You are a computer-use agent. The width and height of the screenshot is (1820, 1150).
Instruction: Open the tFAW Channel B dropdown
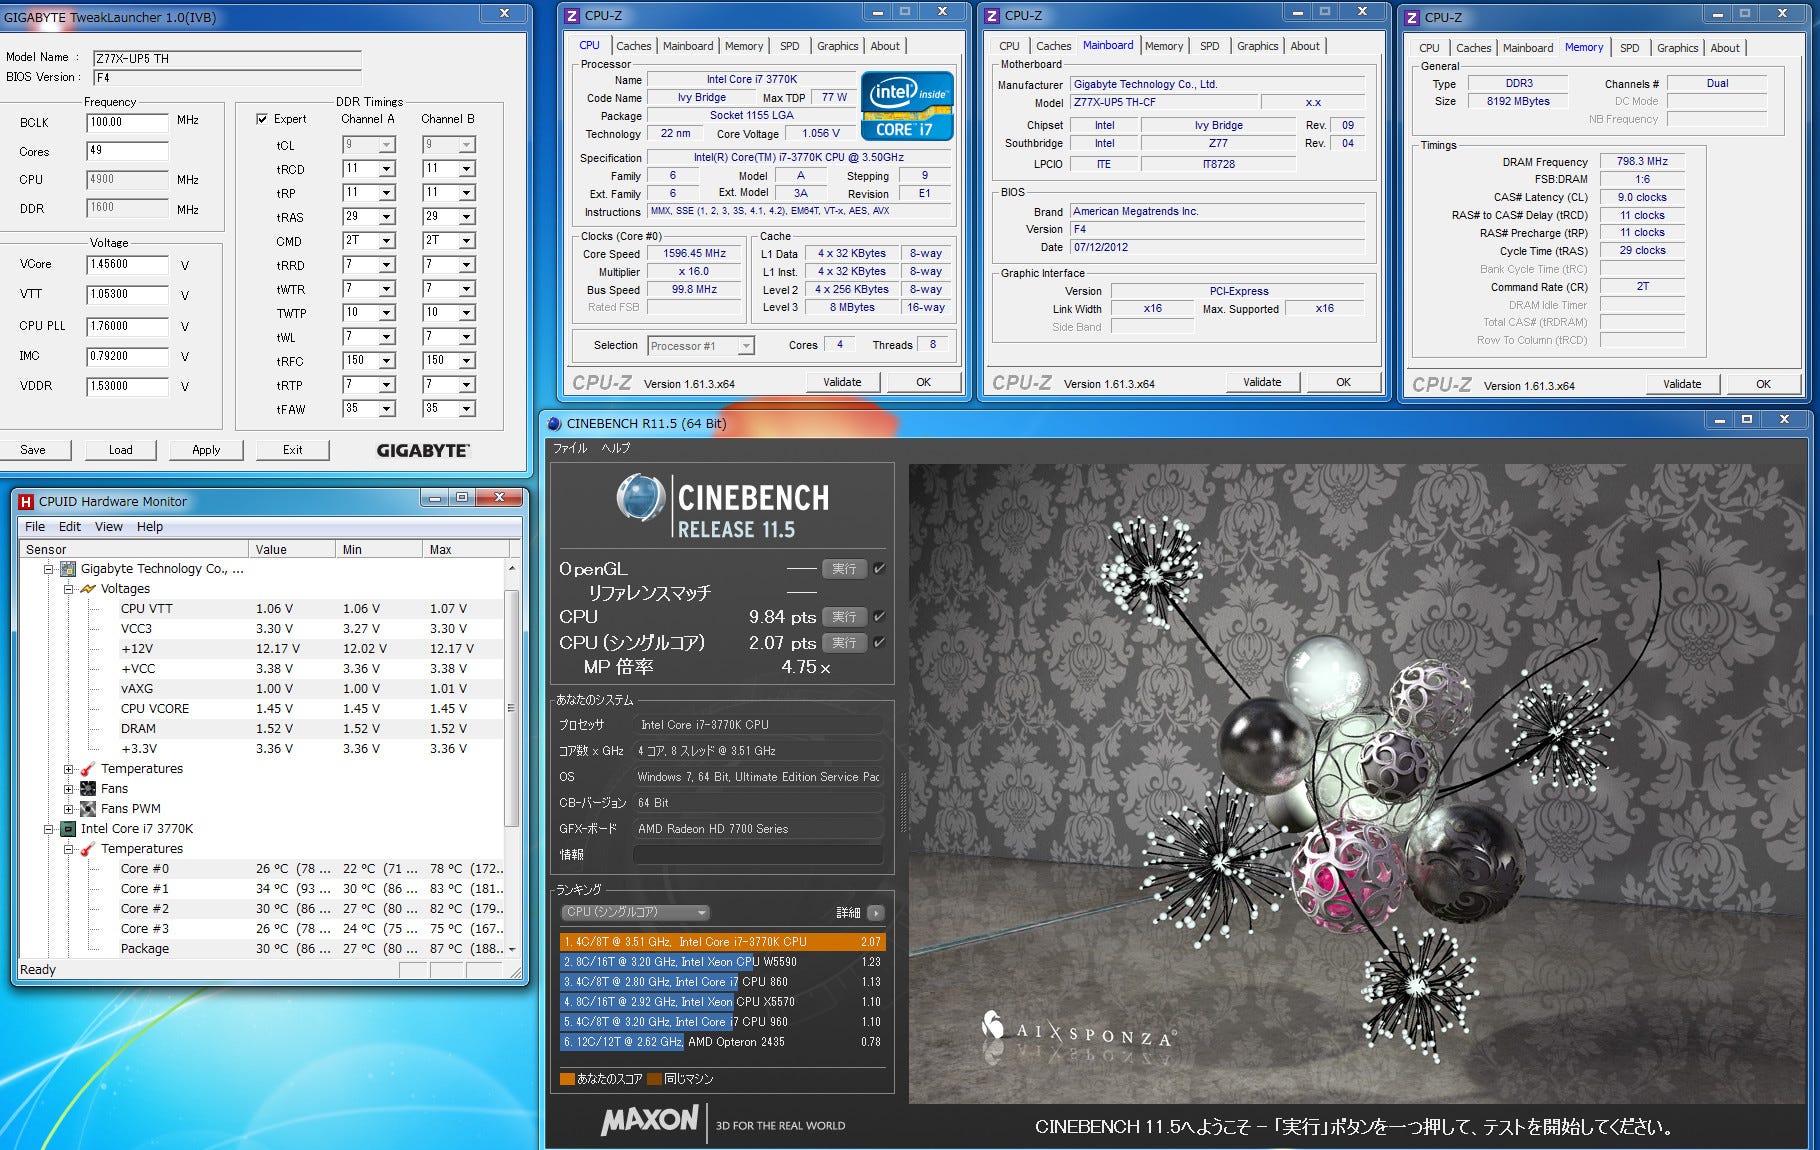click(466, 409)
